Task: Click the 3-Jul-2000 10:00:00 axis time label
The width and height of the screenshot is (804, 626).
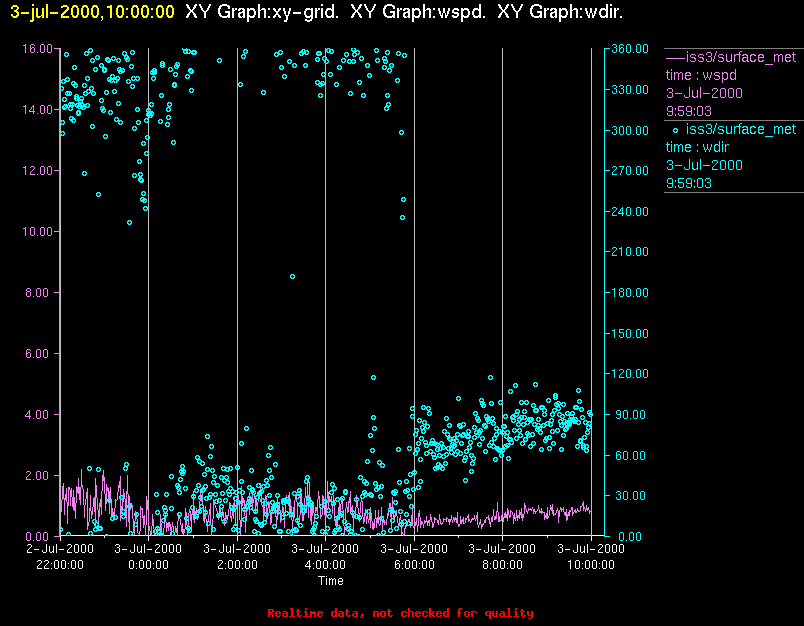Action: tap(591, 557)
